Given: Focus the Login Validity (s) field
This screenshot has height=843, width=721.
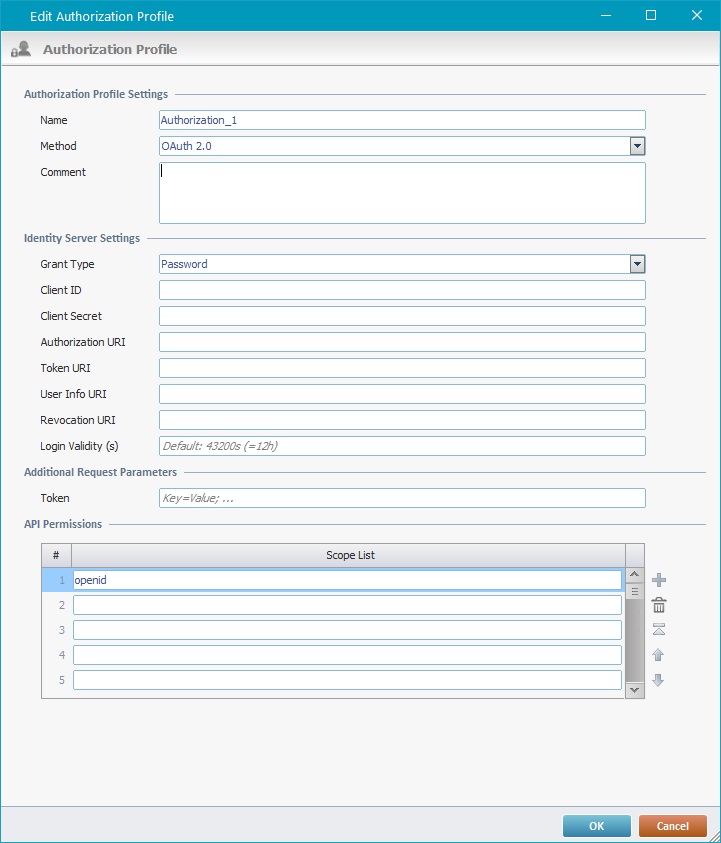Looking at the screenshot, I should tap(402, 446).
